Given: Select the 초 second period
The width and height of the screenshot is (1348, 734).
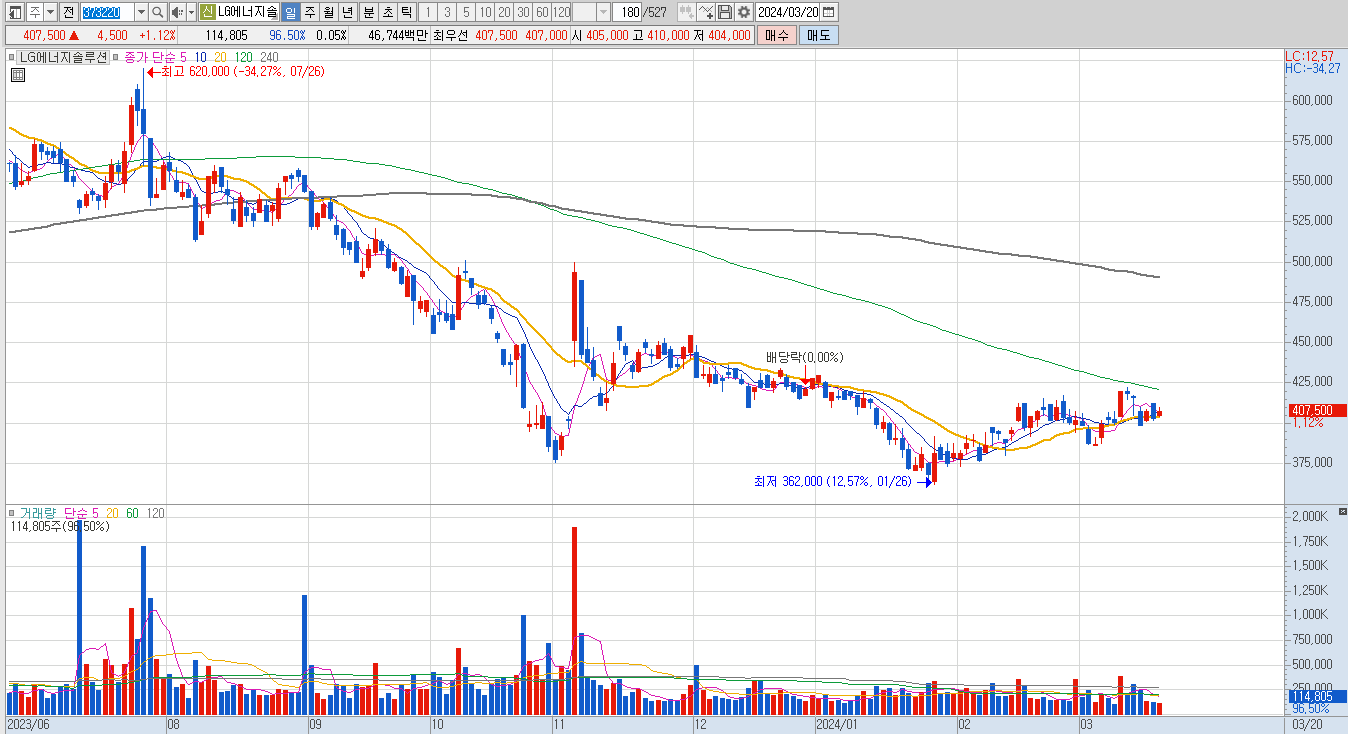Looking at the screenshot, I should pyautogui.click(x=386, y=12).
